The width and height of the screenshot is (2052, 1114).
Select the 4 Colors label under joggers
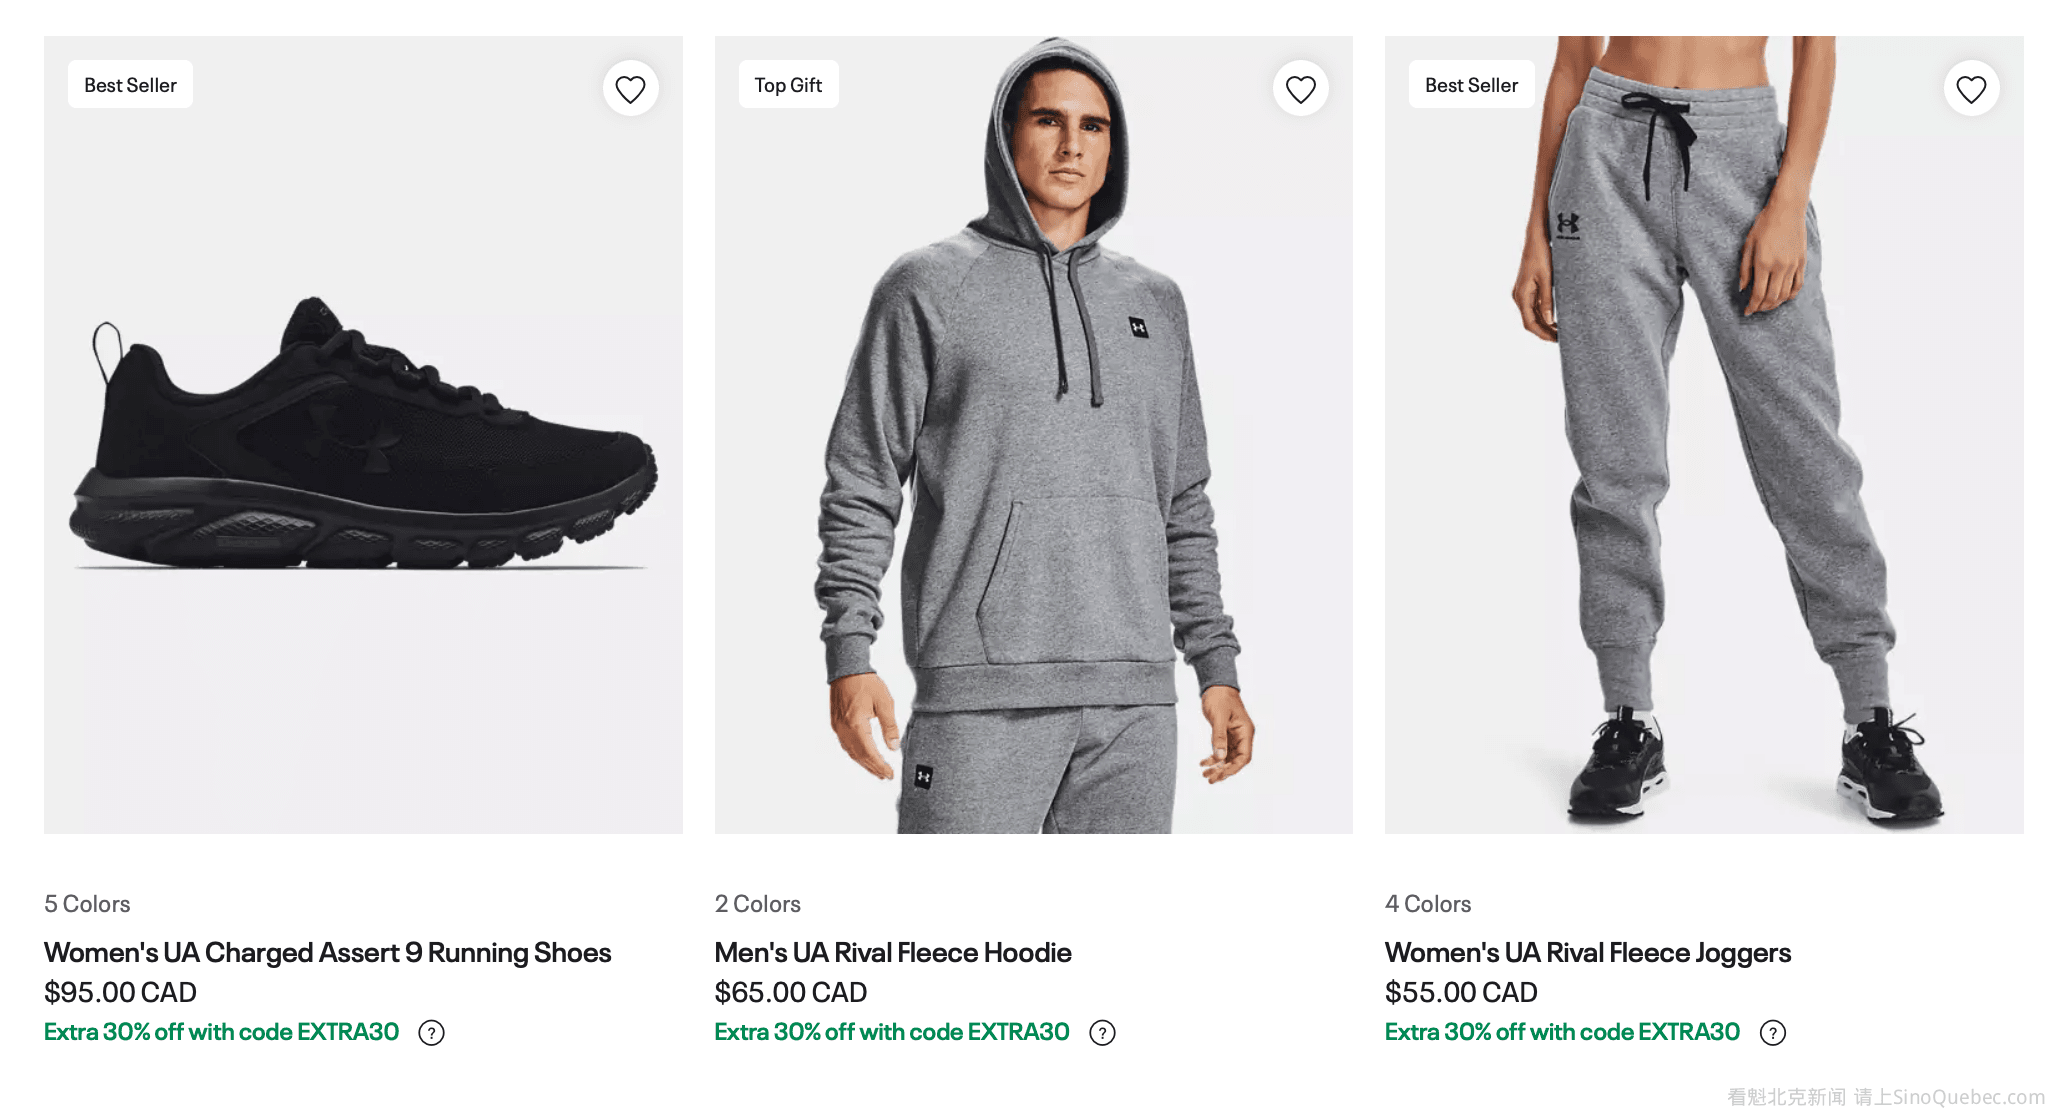tap(1427, 904)
